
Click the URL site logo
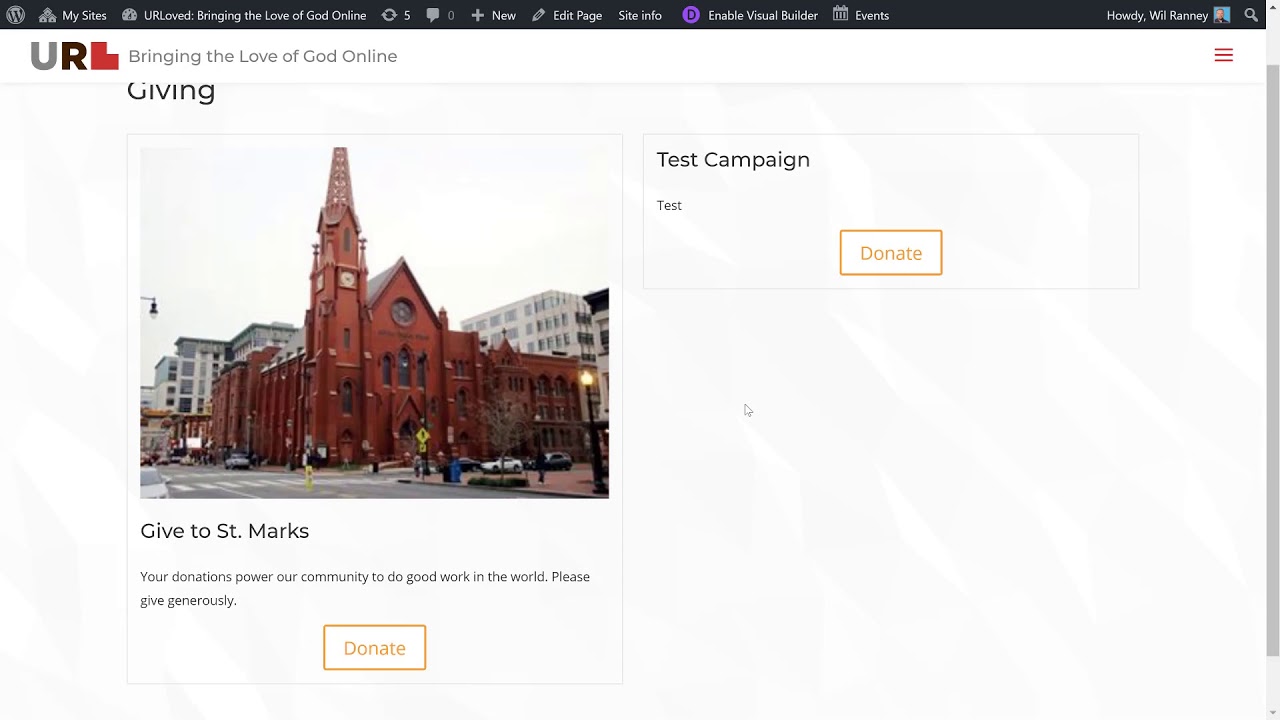[x=74, y=56]
